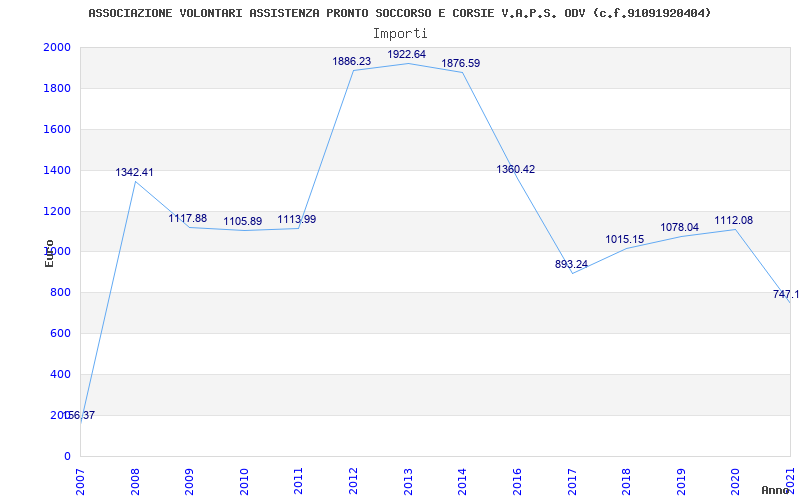Click the association chart title text
The width and height of the screenshot is (800, 500).
[399, 13]
